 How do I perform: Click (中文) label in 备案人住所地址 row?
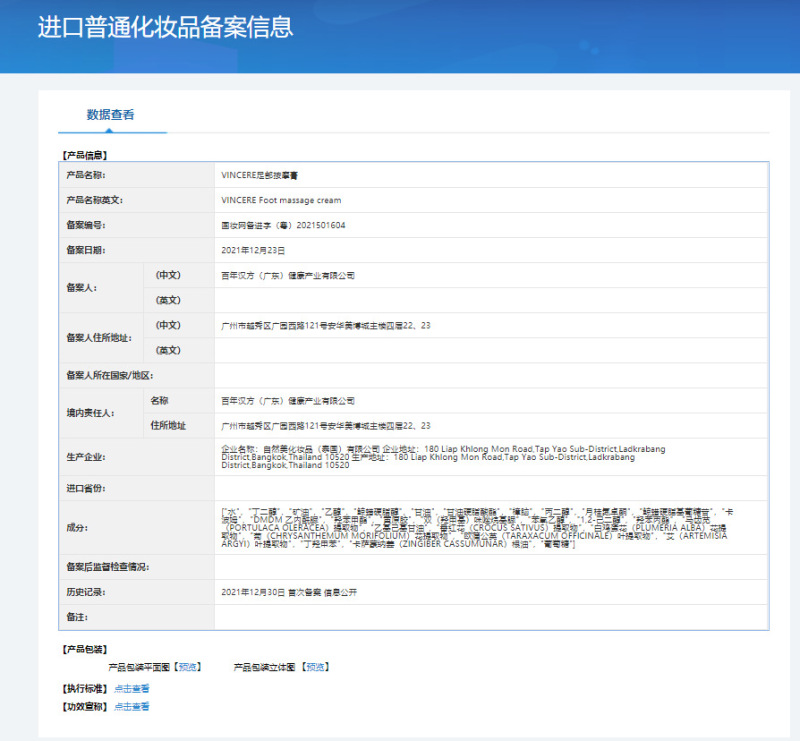click(168, 325)
